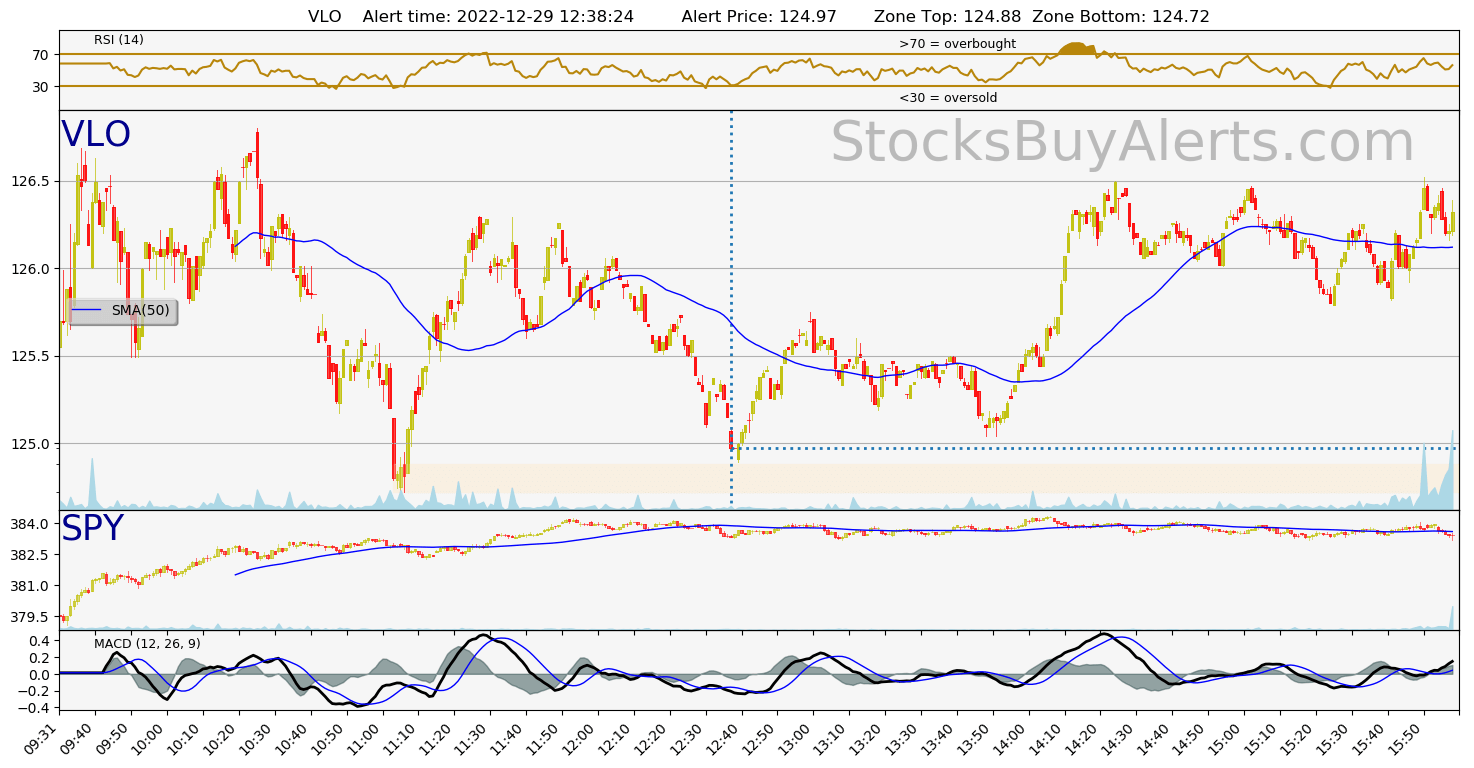Viewport: 1474px width, 768px height.
Task: Click the 11:00 time axis label
Action: 365,738
